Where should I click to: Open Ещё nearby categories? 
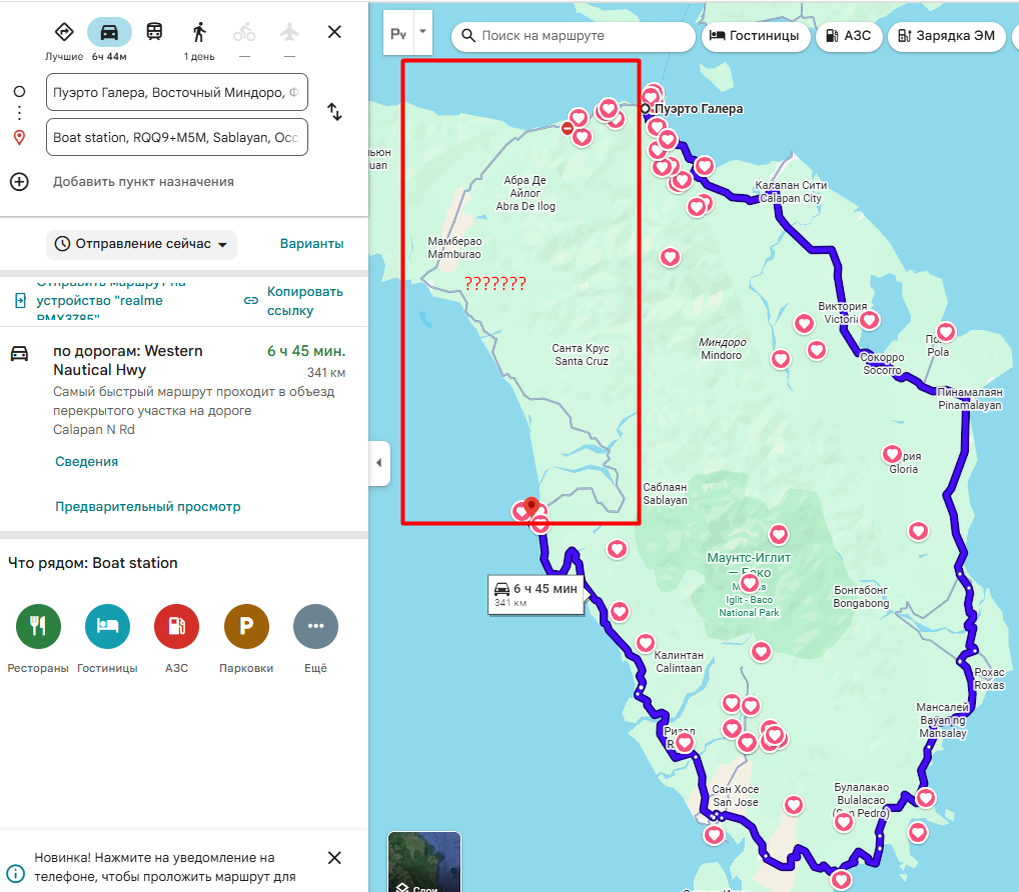(315, 639)
